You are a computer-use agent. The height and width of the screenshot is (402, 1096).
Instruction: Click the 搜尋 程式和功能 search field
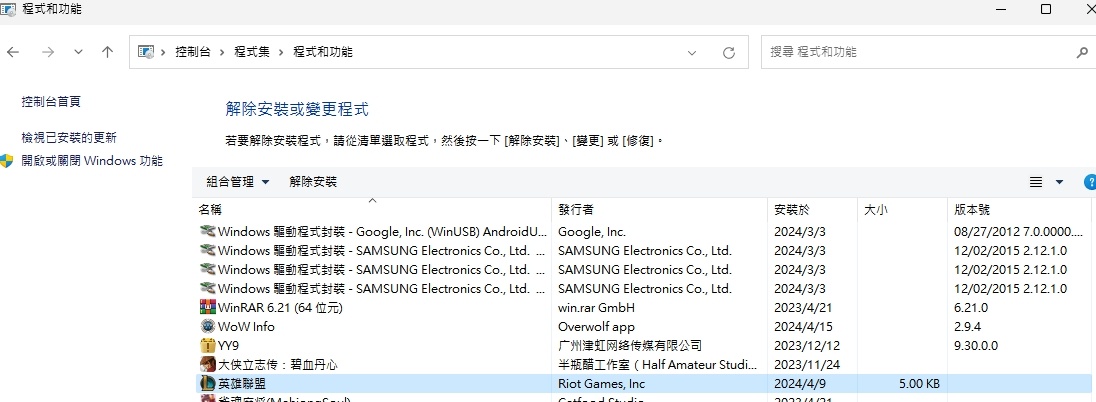click(x=915, y=52)
